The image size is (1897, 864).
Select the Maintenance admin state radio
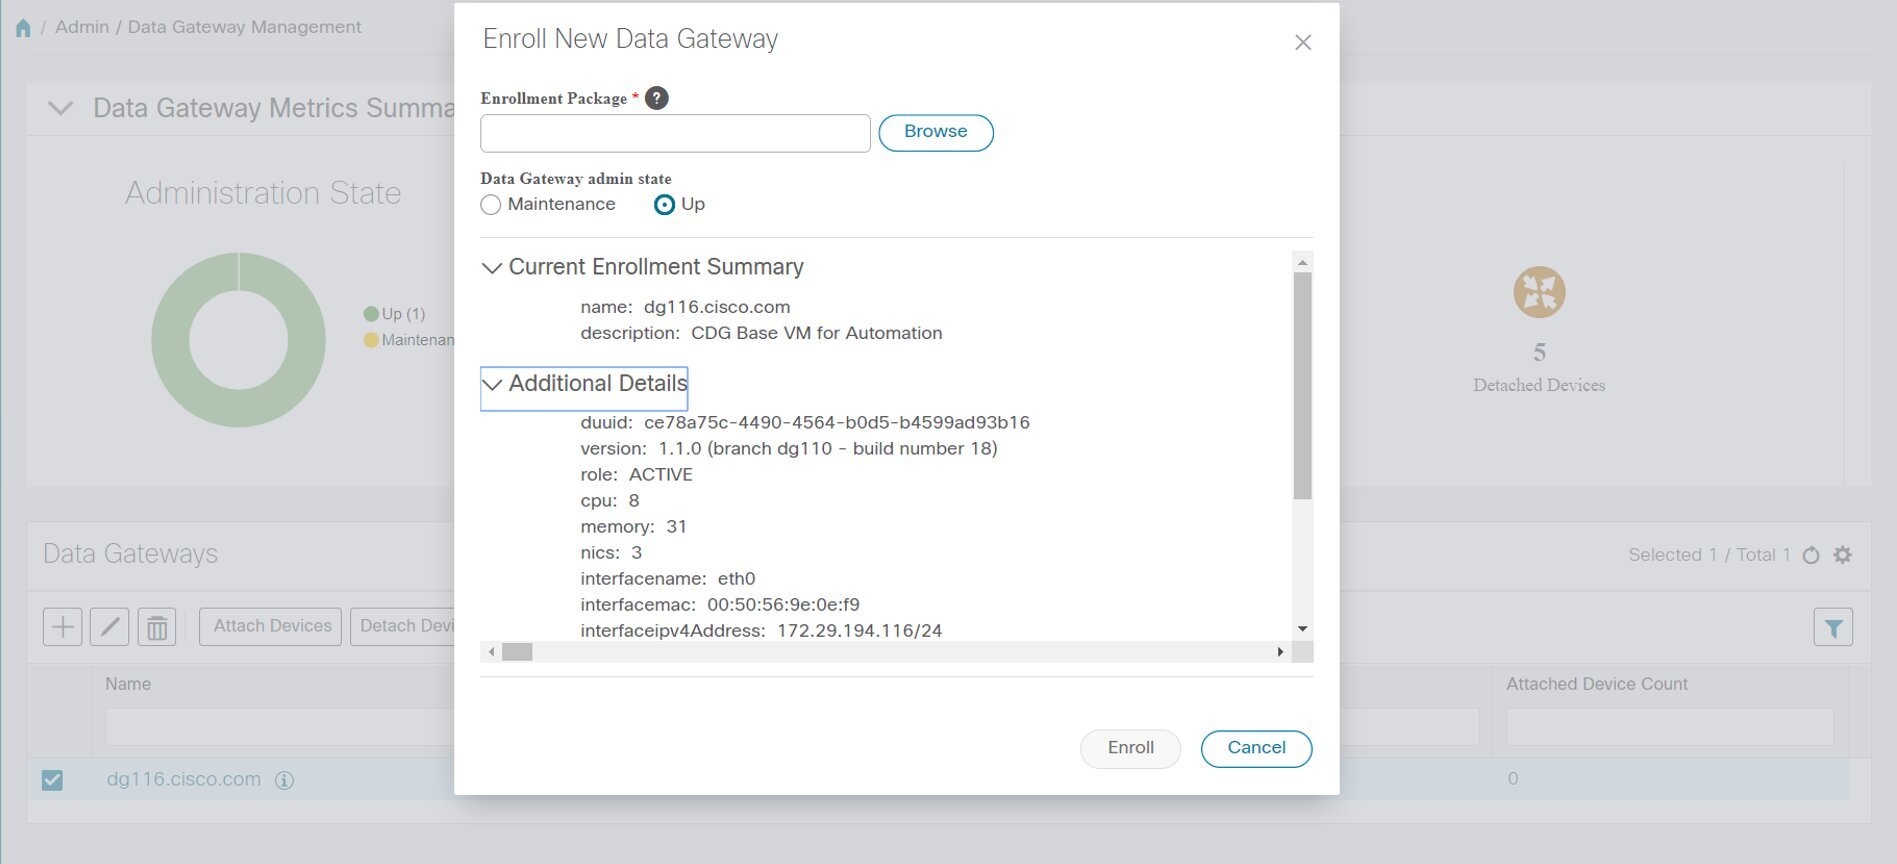click(491, 205)
